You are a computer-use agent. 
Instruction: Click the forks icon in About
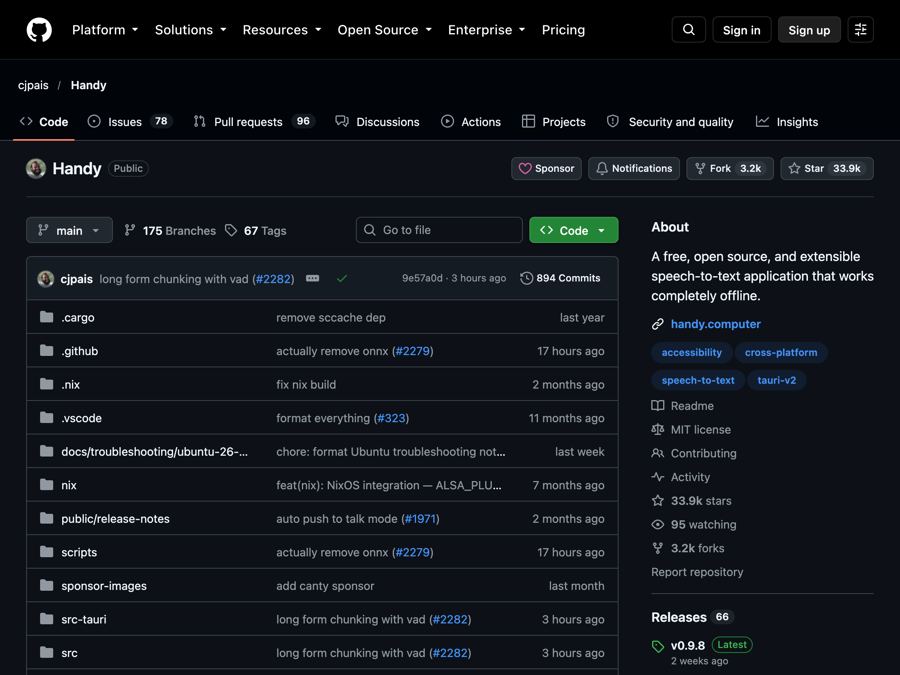pos(658,548)
